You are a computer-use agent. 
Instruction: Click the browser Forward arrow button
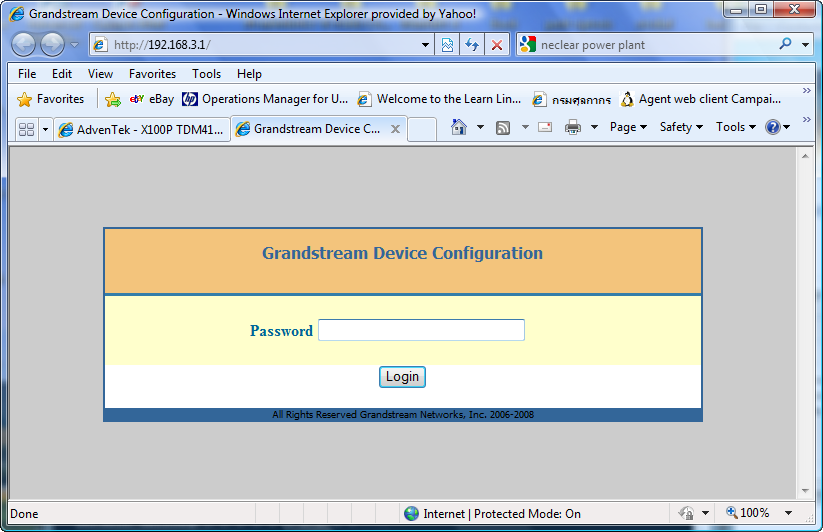click(52, 45)
